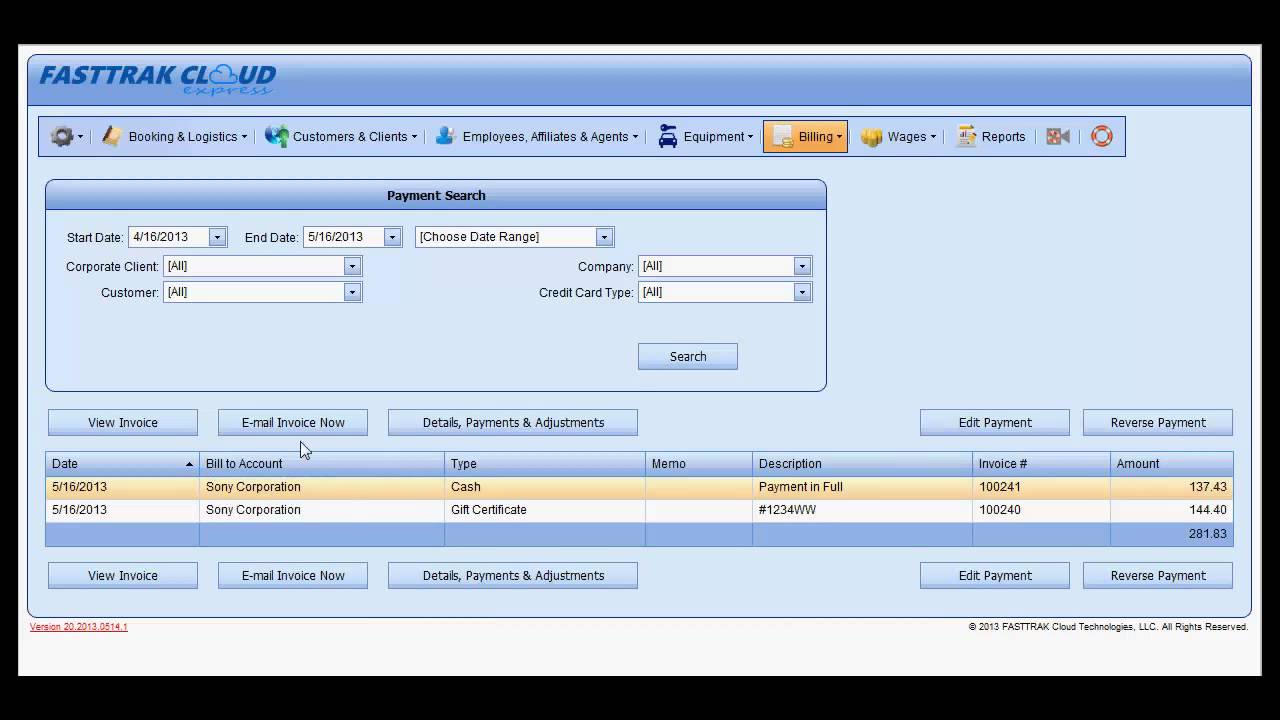The width and height of the screenshot is (1280, 720).
Task: Open the video camera tutorials icon
Action: point(1058,137)
